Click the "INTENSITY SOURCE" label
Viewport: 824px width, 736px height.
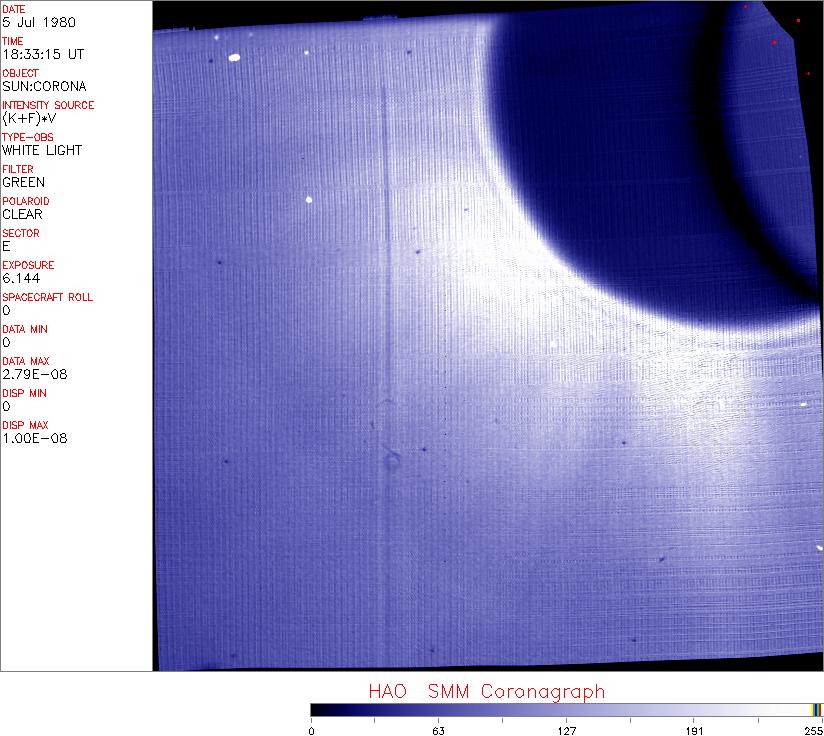coord(48,105)
